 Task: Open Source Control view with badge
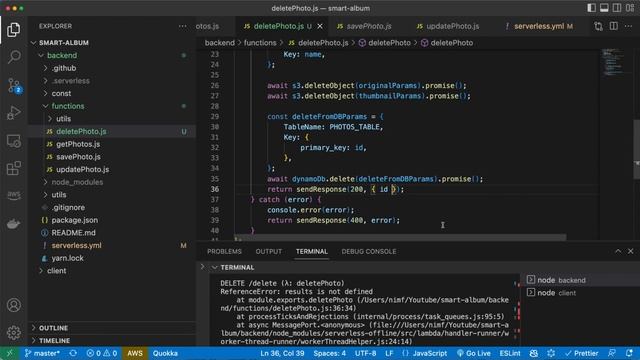coord(13,85)
